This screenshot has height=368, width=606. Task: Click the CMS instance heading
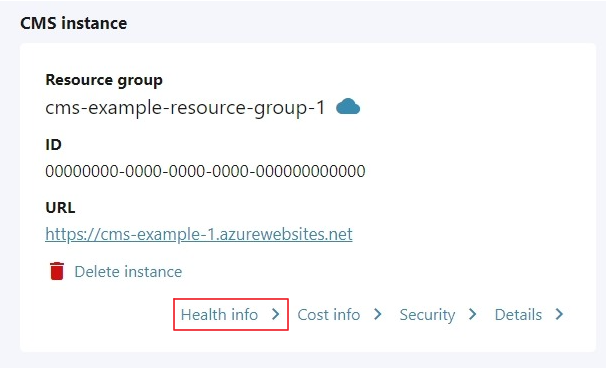73,23
